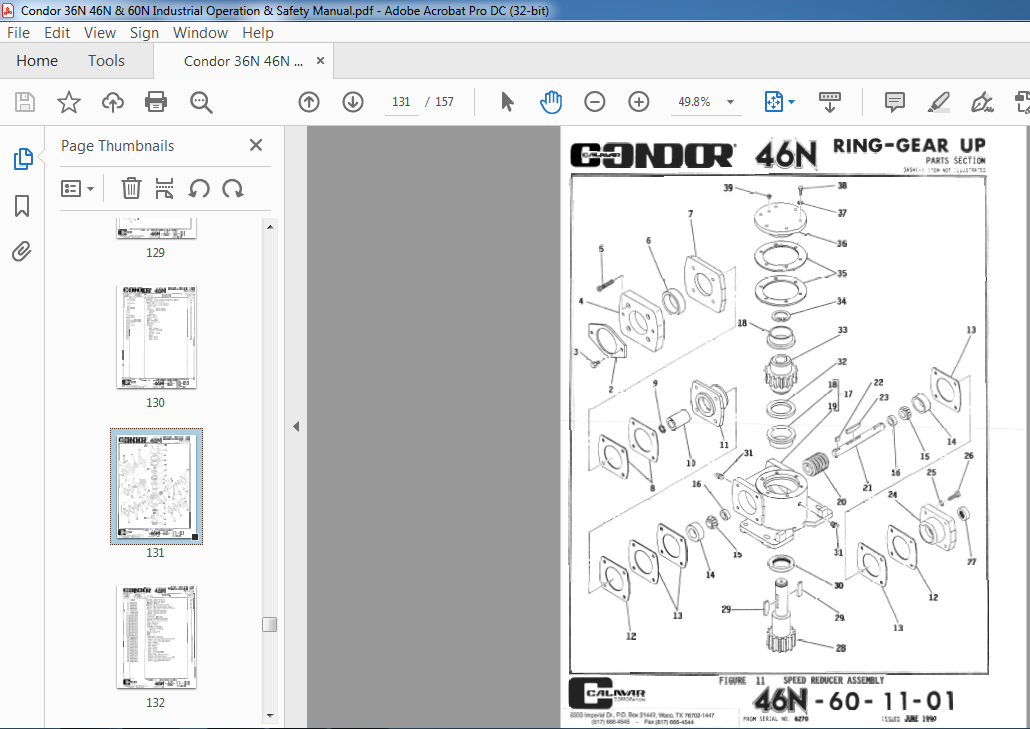Go to previous page arrow

coord(309,102)
